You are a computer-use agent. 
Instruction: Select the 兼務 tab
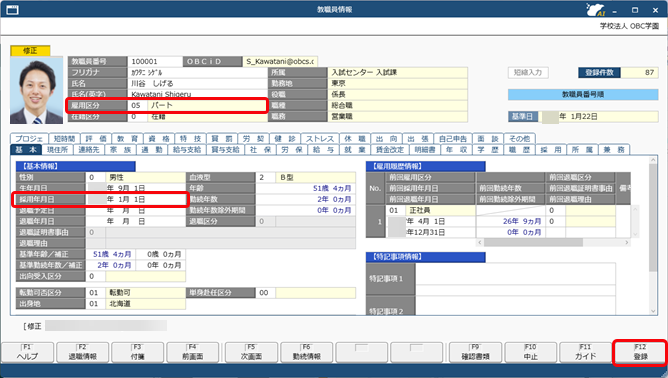pyautogui.click(x=614, y=150)
